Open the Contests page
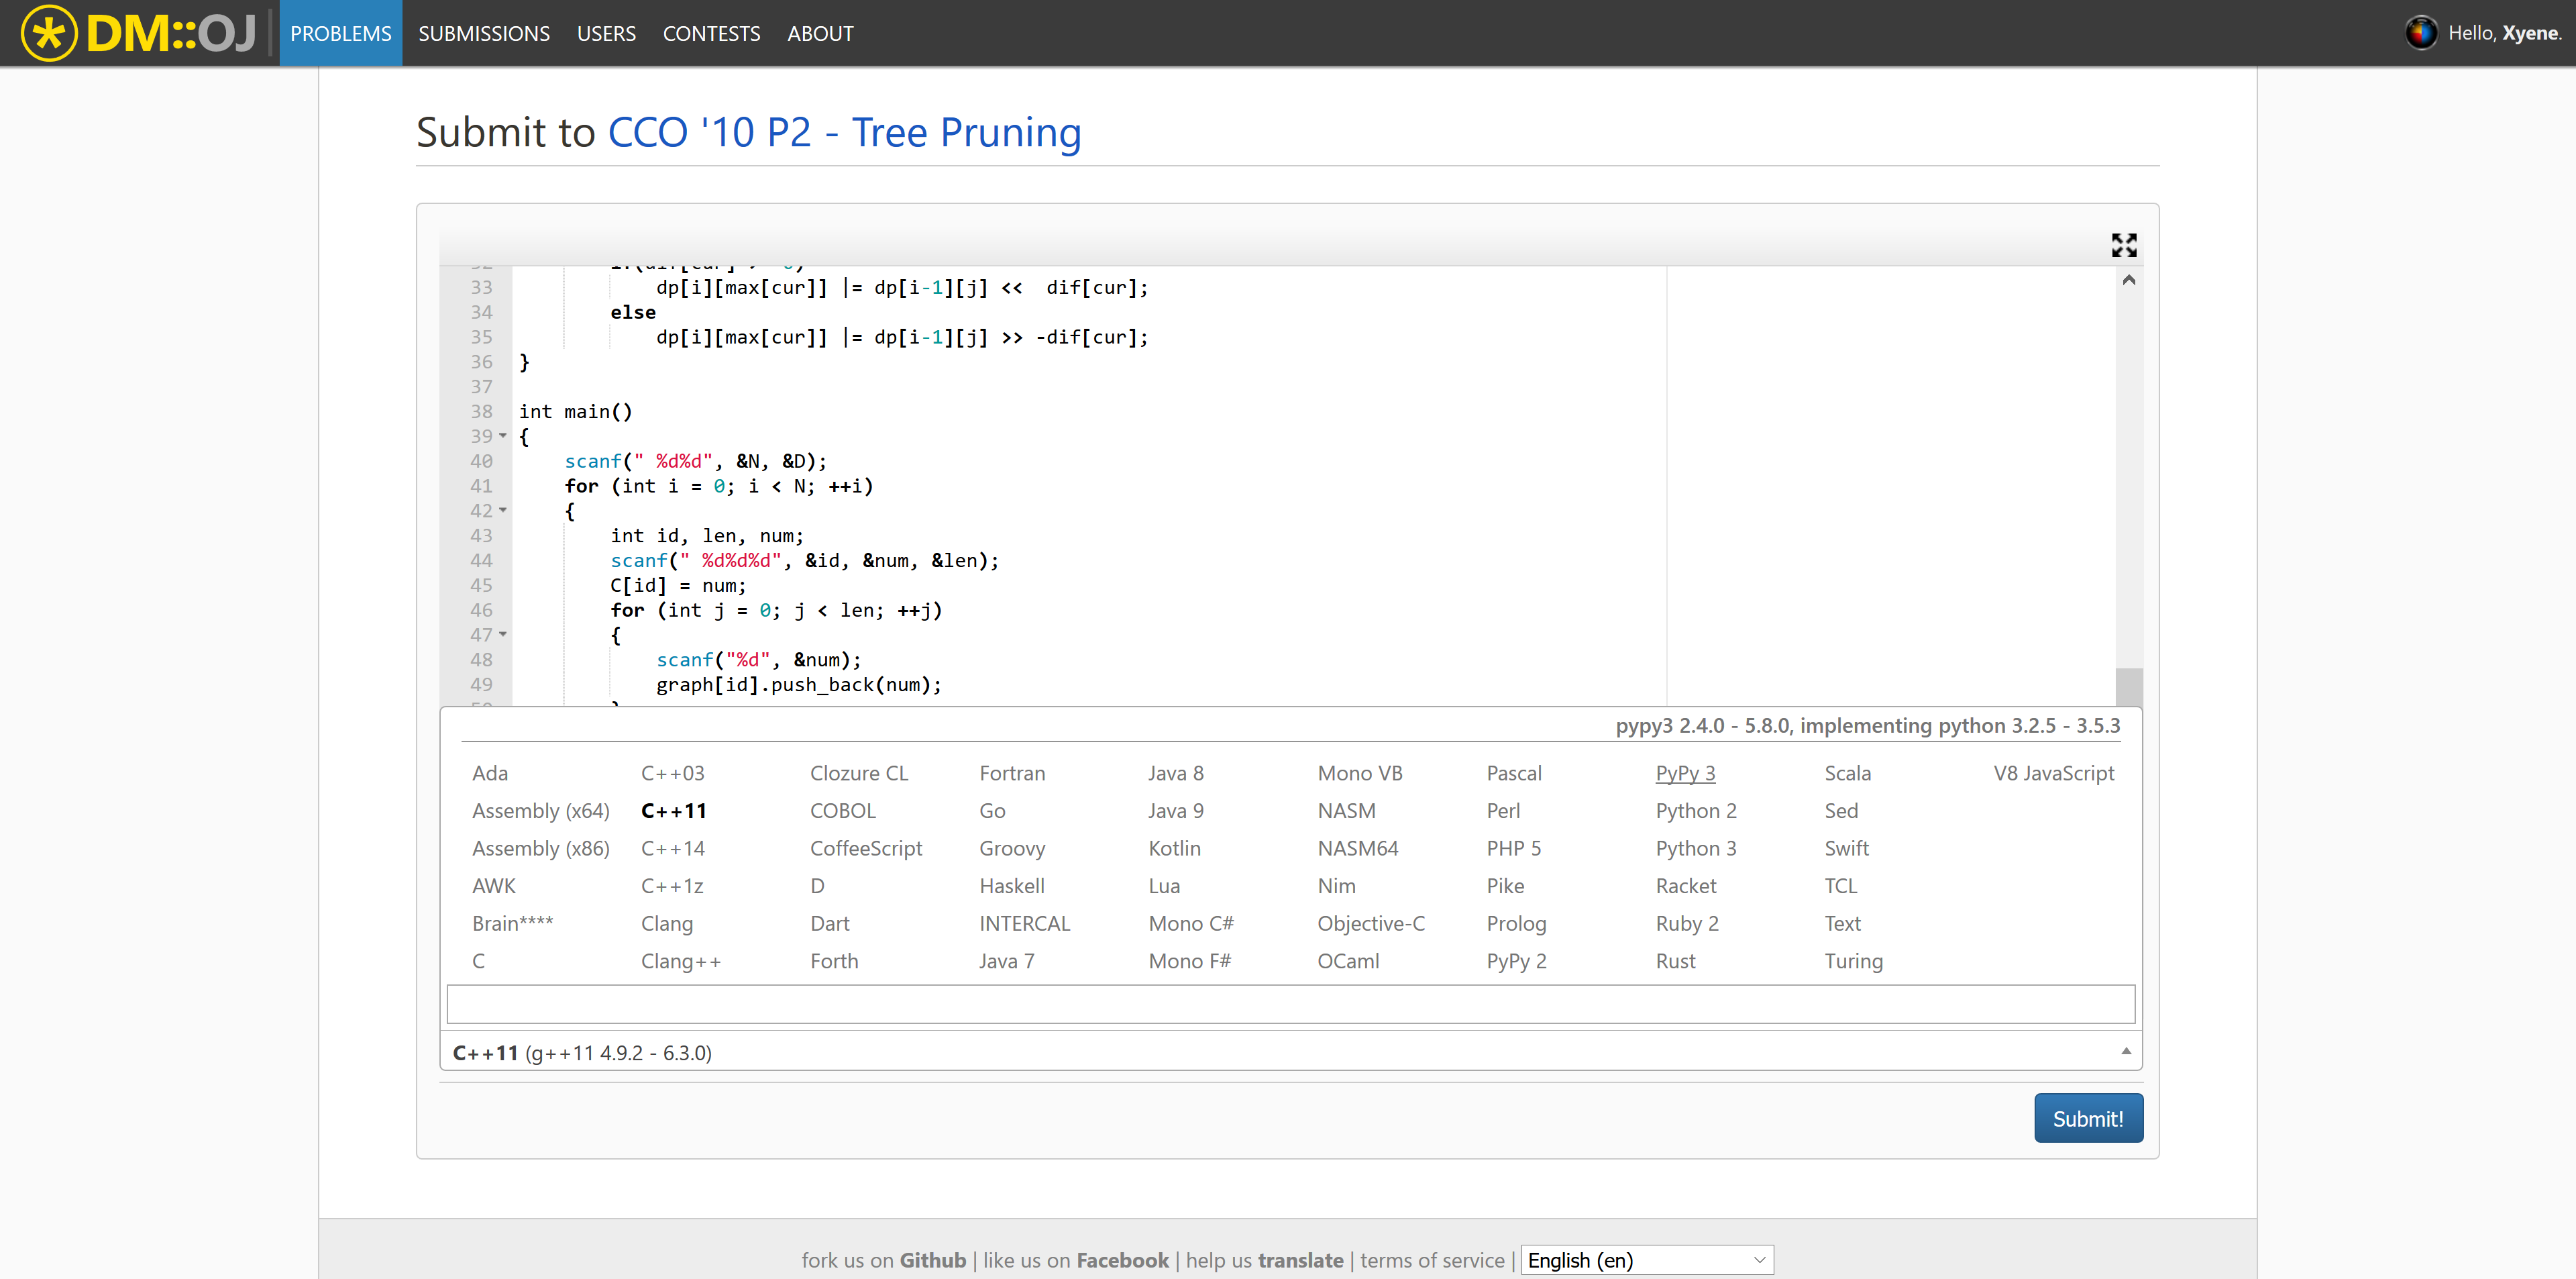This screenshot has width=2576, height=1279. 711,33
